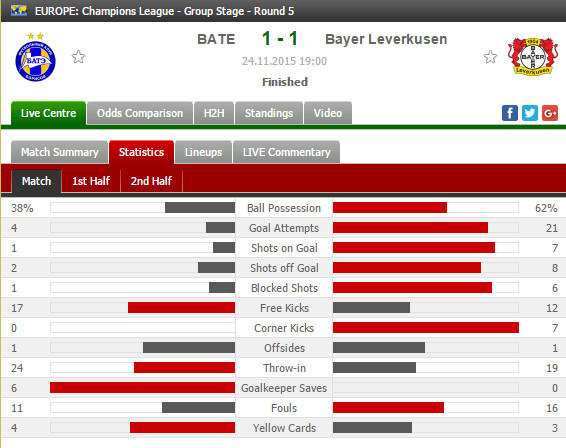This screenshot has width=566, height=448.
Task: Click the Bayer Leverkusen team name link
Action: [386, 39]
